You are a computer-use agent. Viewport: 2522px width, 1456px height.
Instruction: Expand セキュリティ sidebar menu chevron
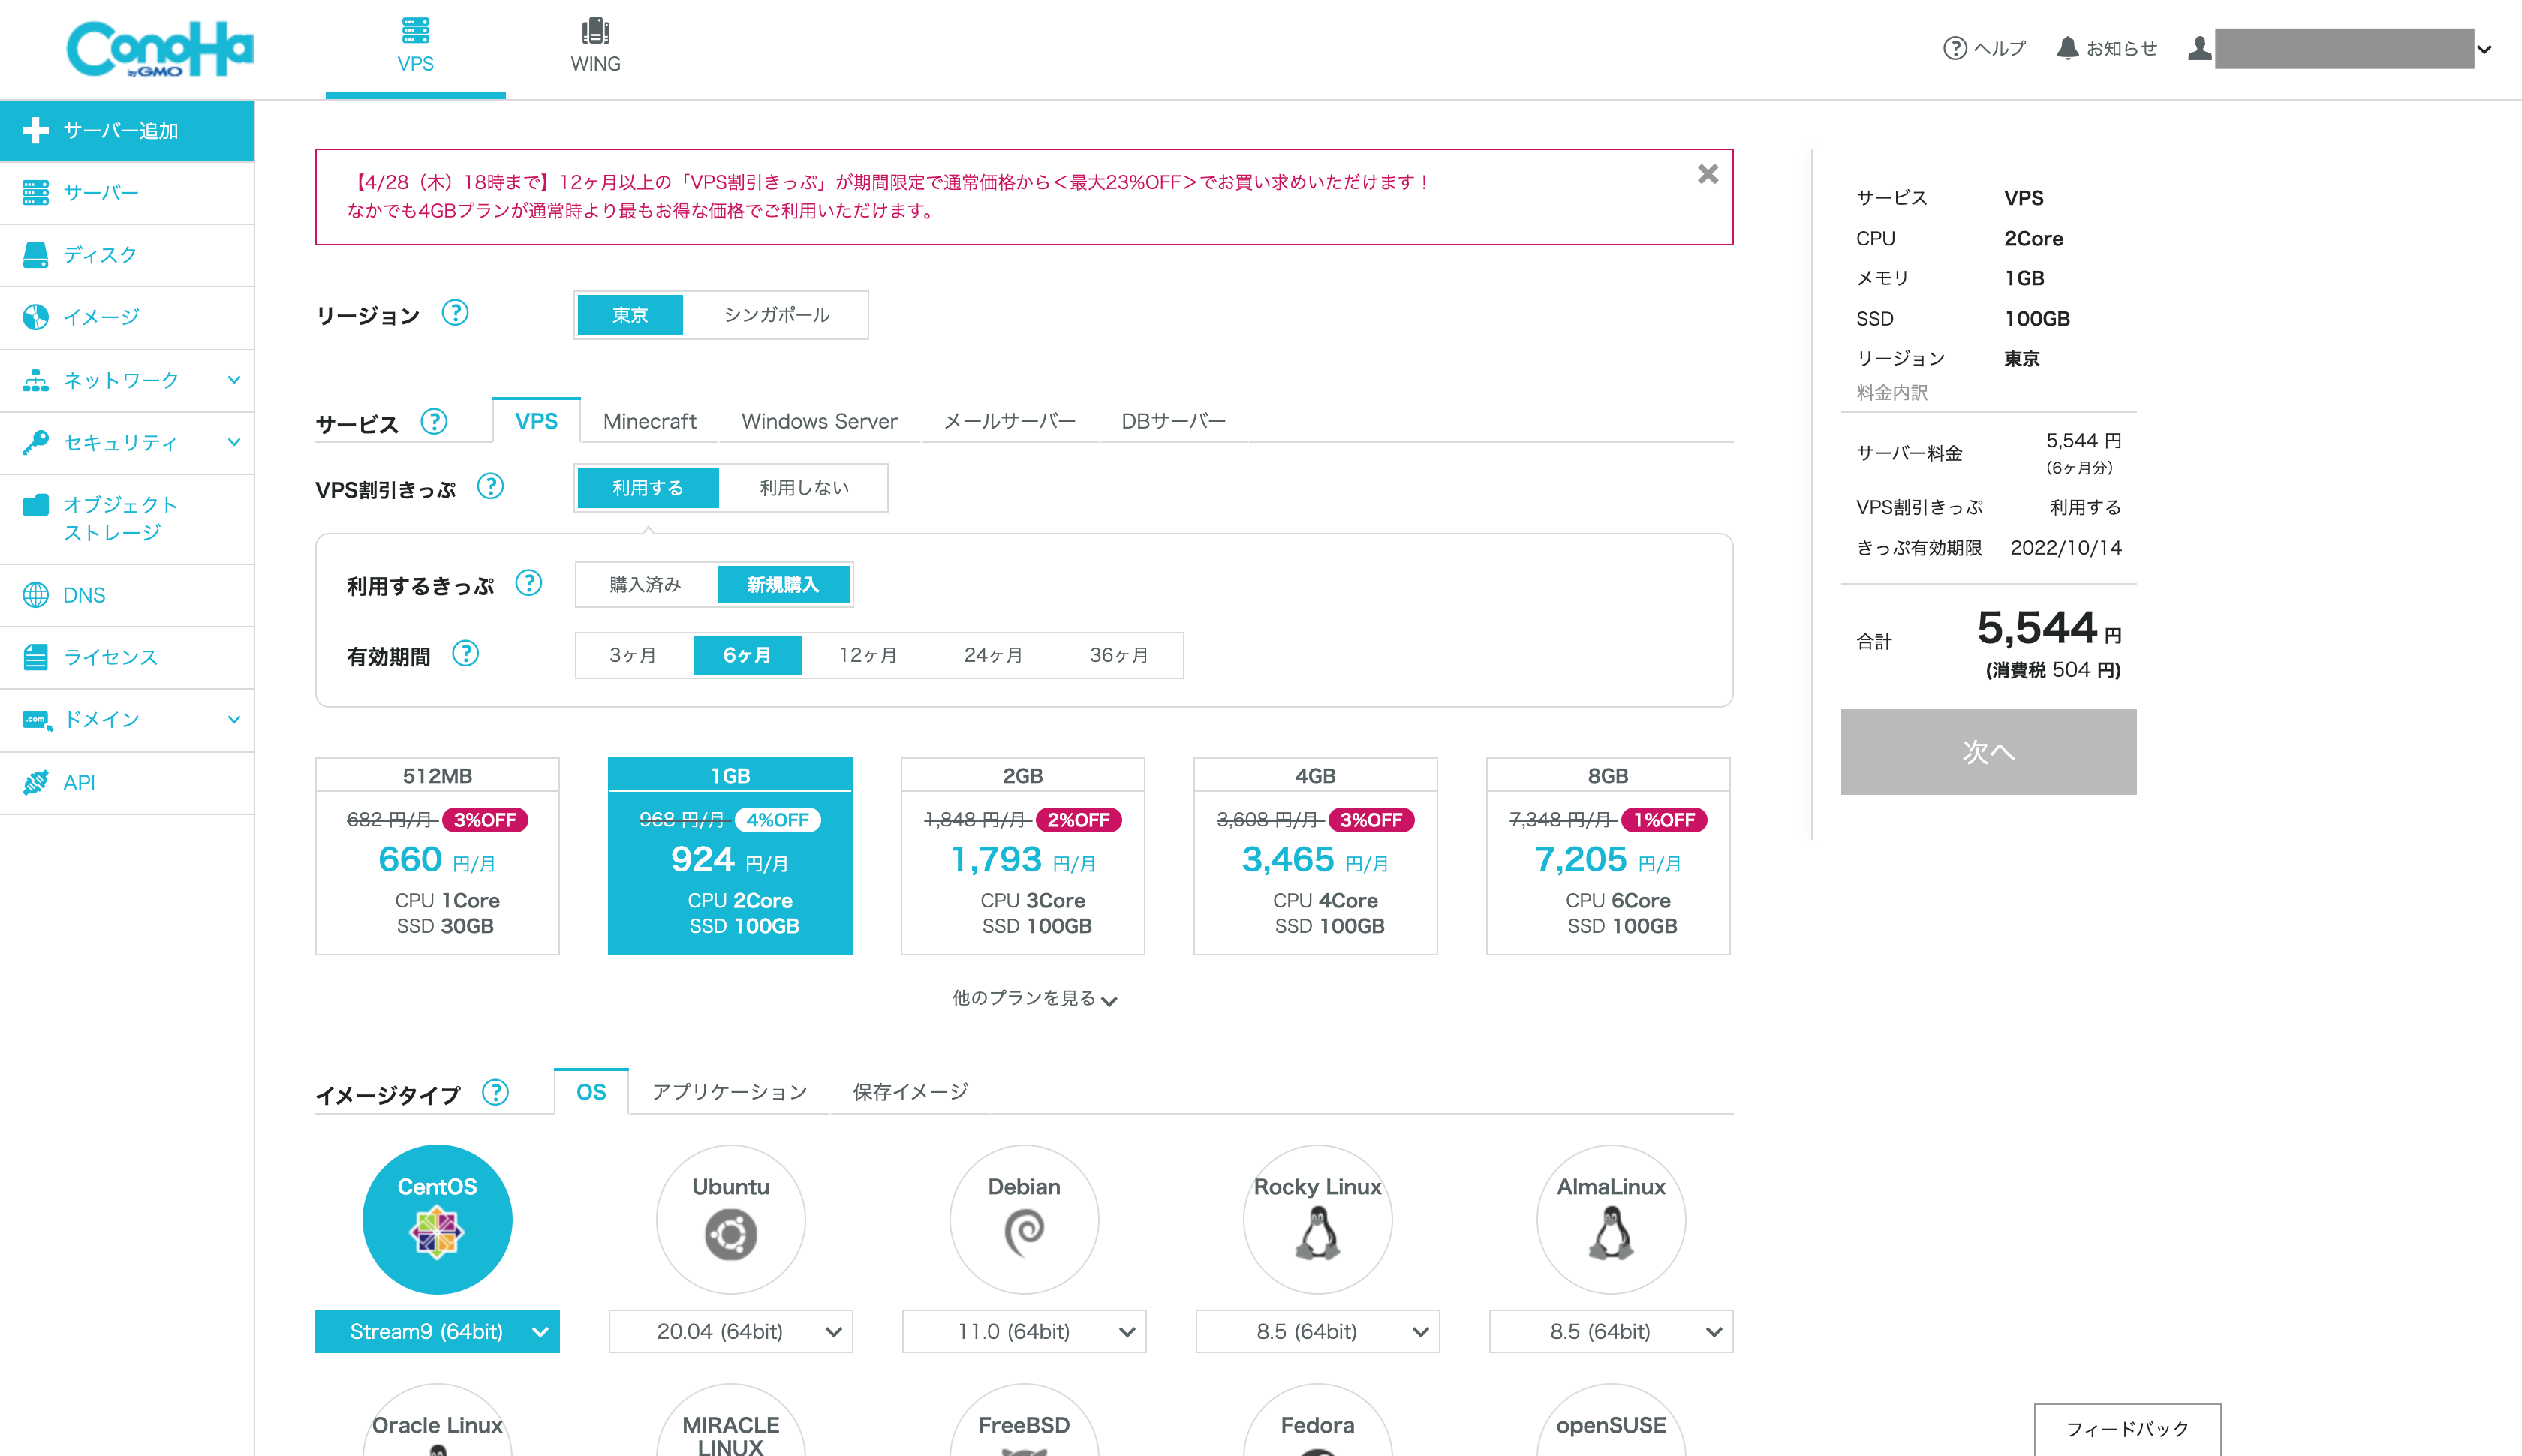234,442
